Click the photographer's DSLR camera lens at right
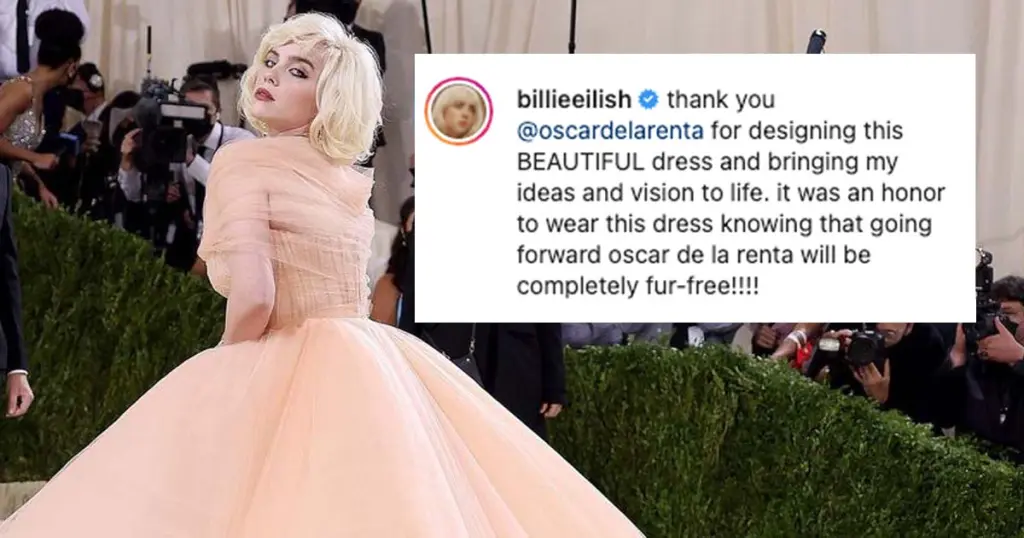This screenshot has width=1024, height=538. click(863, 349)
